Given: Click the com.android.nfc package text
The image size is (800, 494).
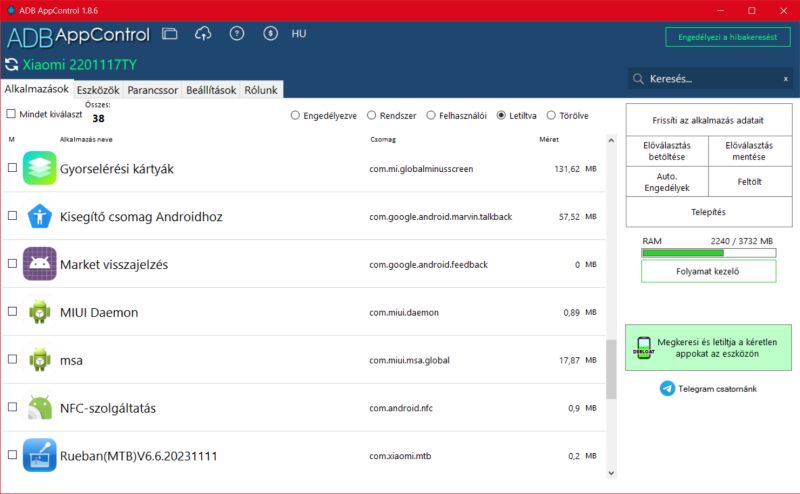Looking at the screenshot, I should pyautogui.click(x=401, y=408).
